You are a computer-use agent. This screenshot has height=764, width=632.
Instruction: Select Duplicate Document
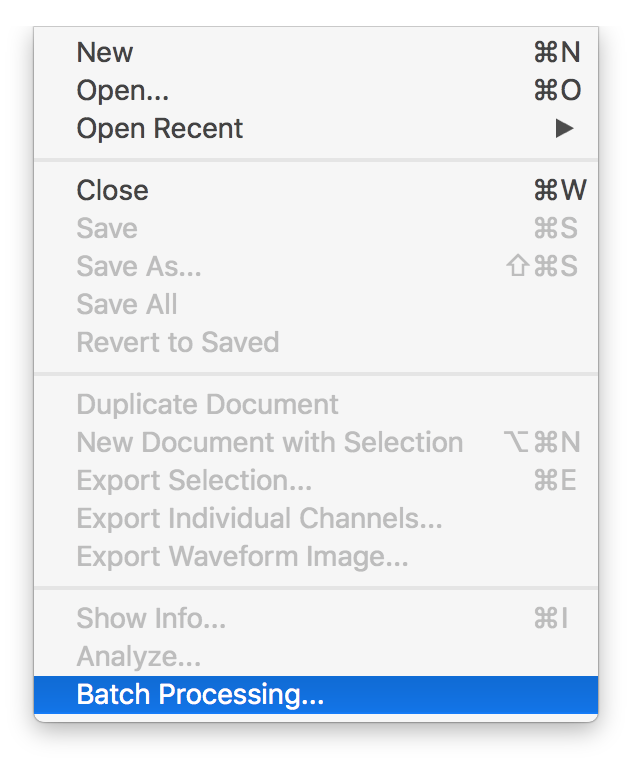point(207,405)
